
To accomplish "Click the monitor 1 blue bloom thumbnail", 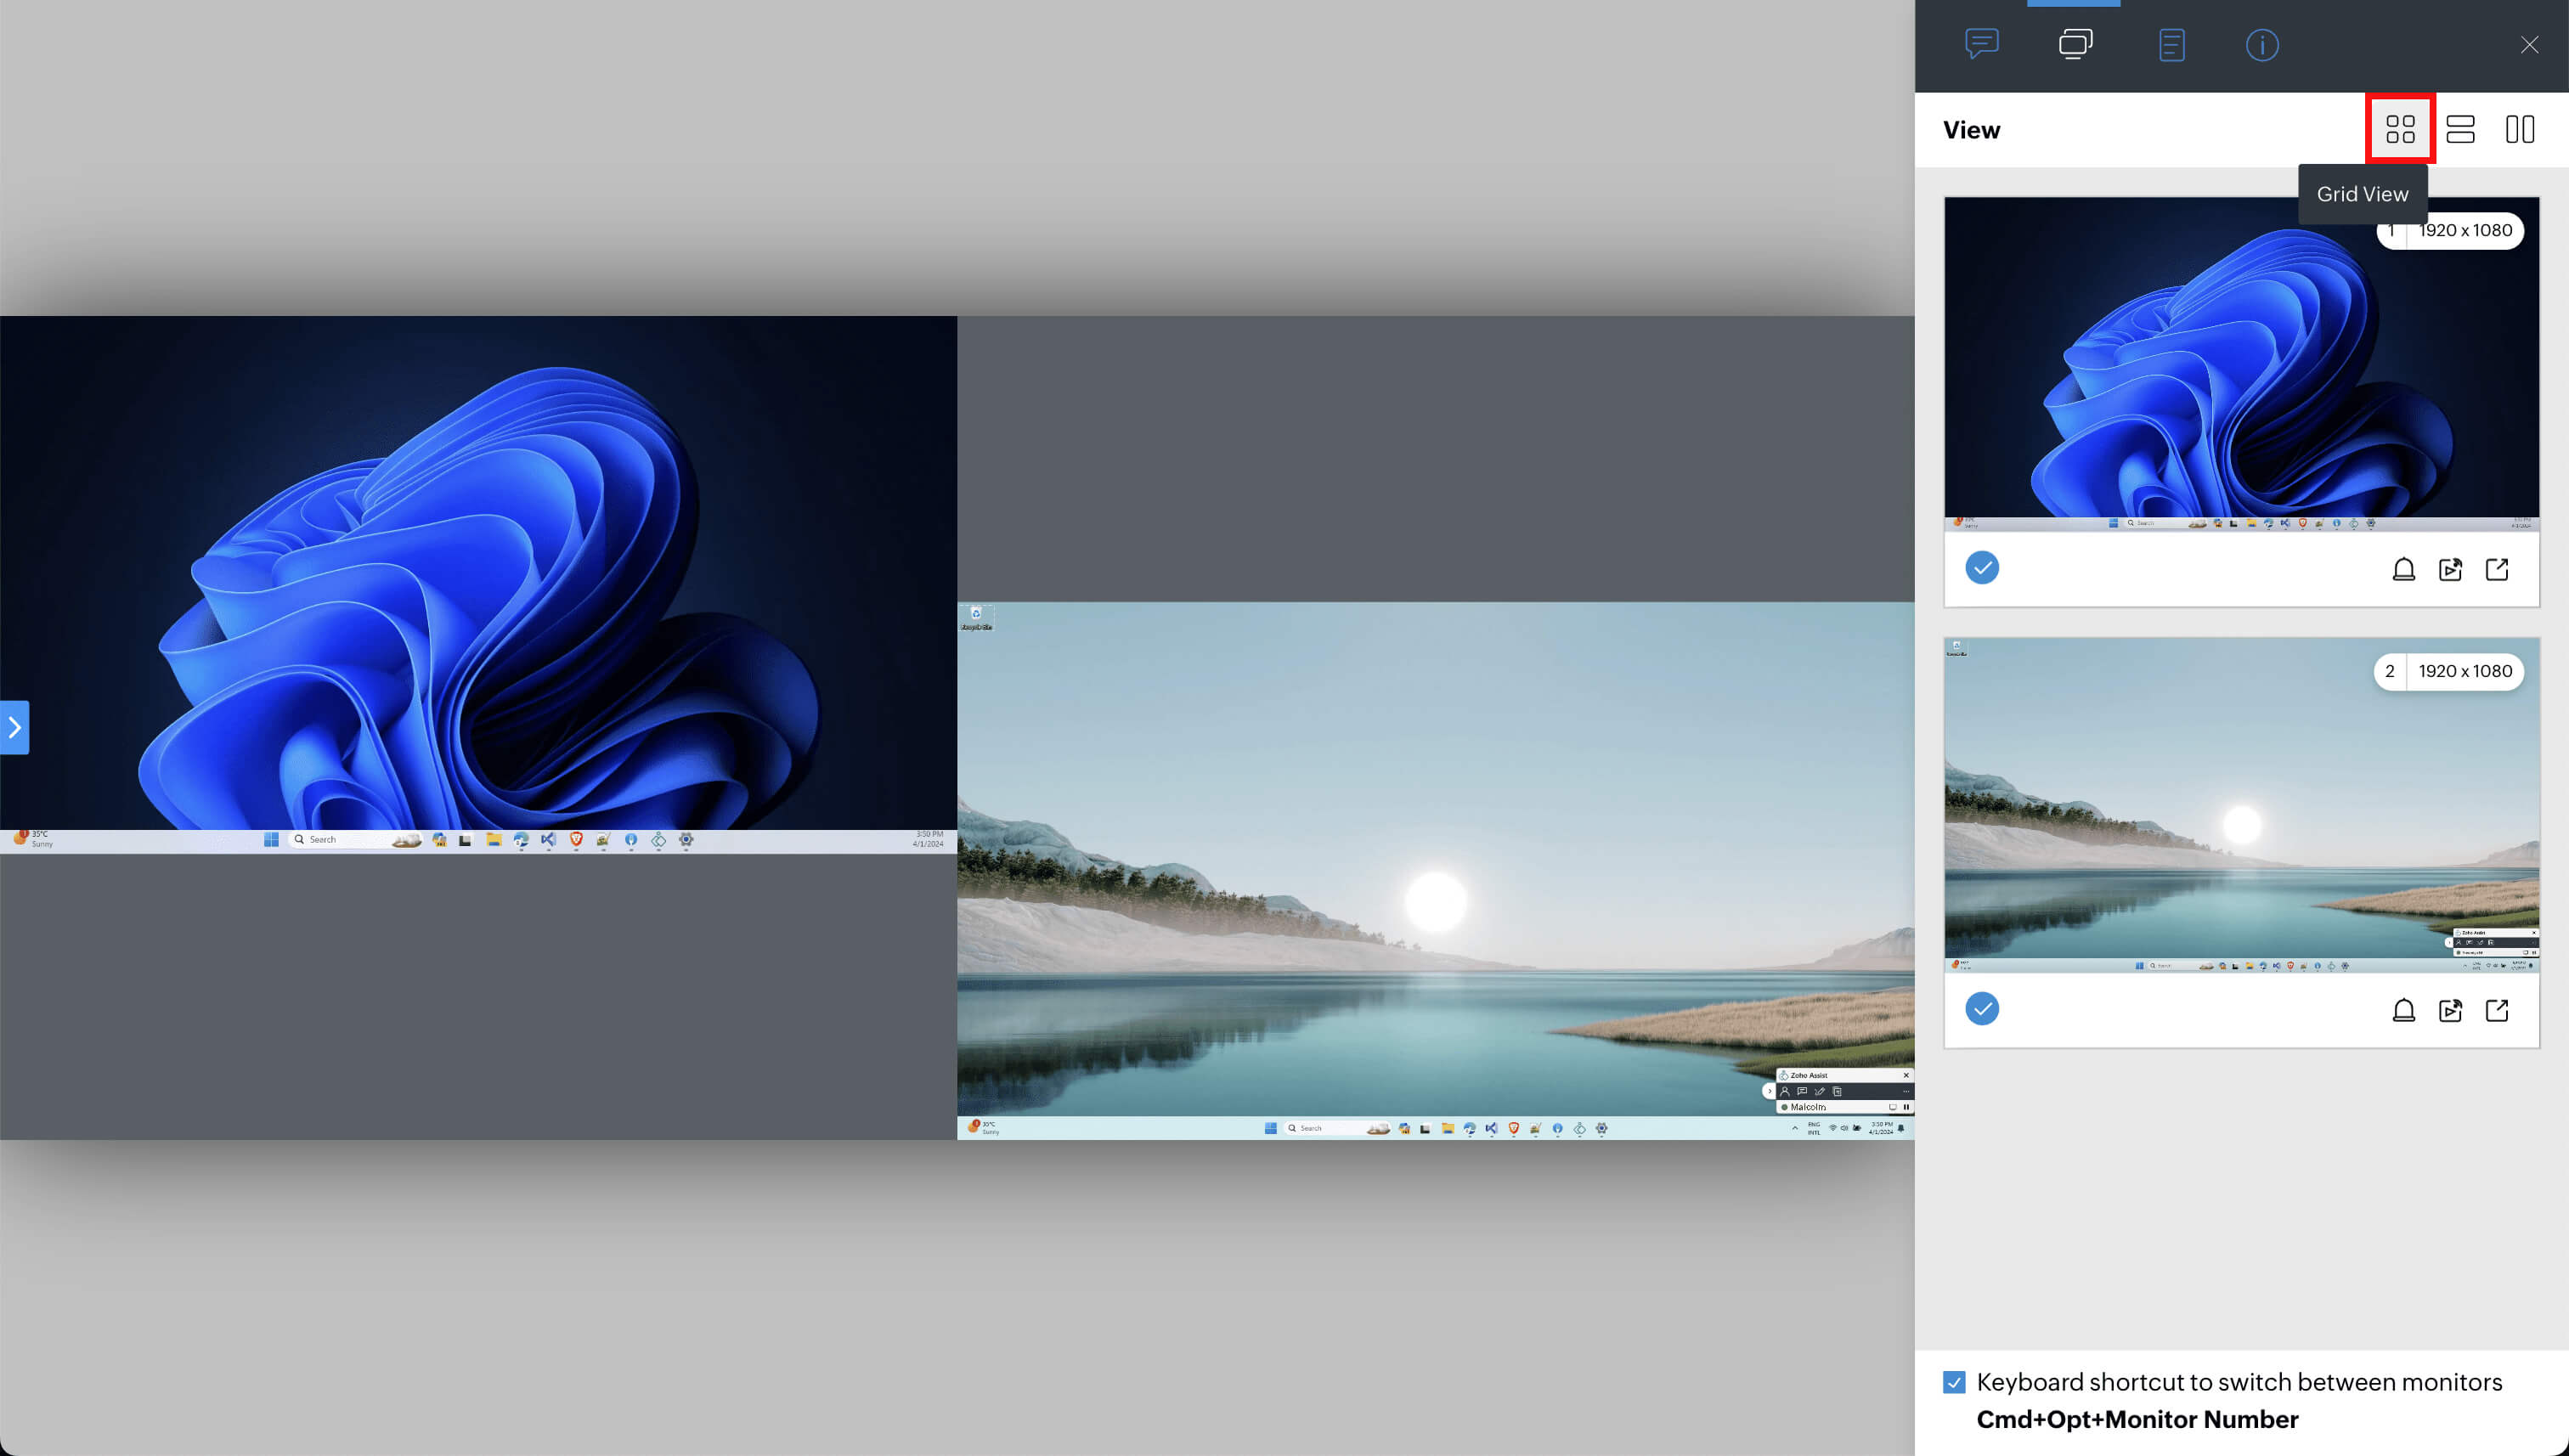I will 2241,370.
